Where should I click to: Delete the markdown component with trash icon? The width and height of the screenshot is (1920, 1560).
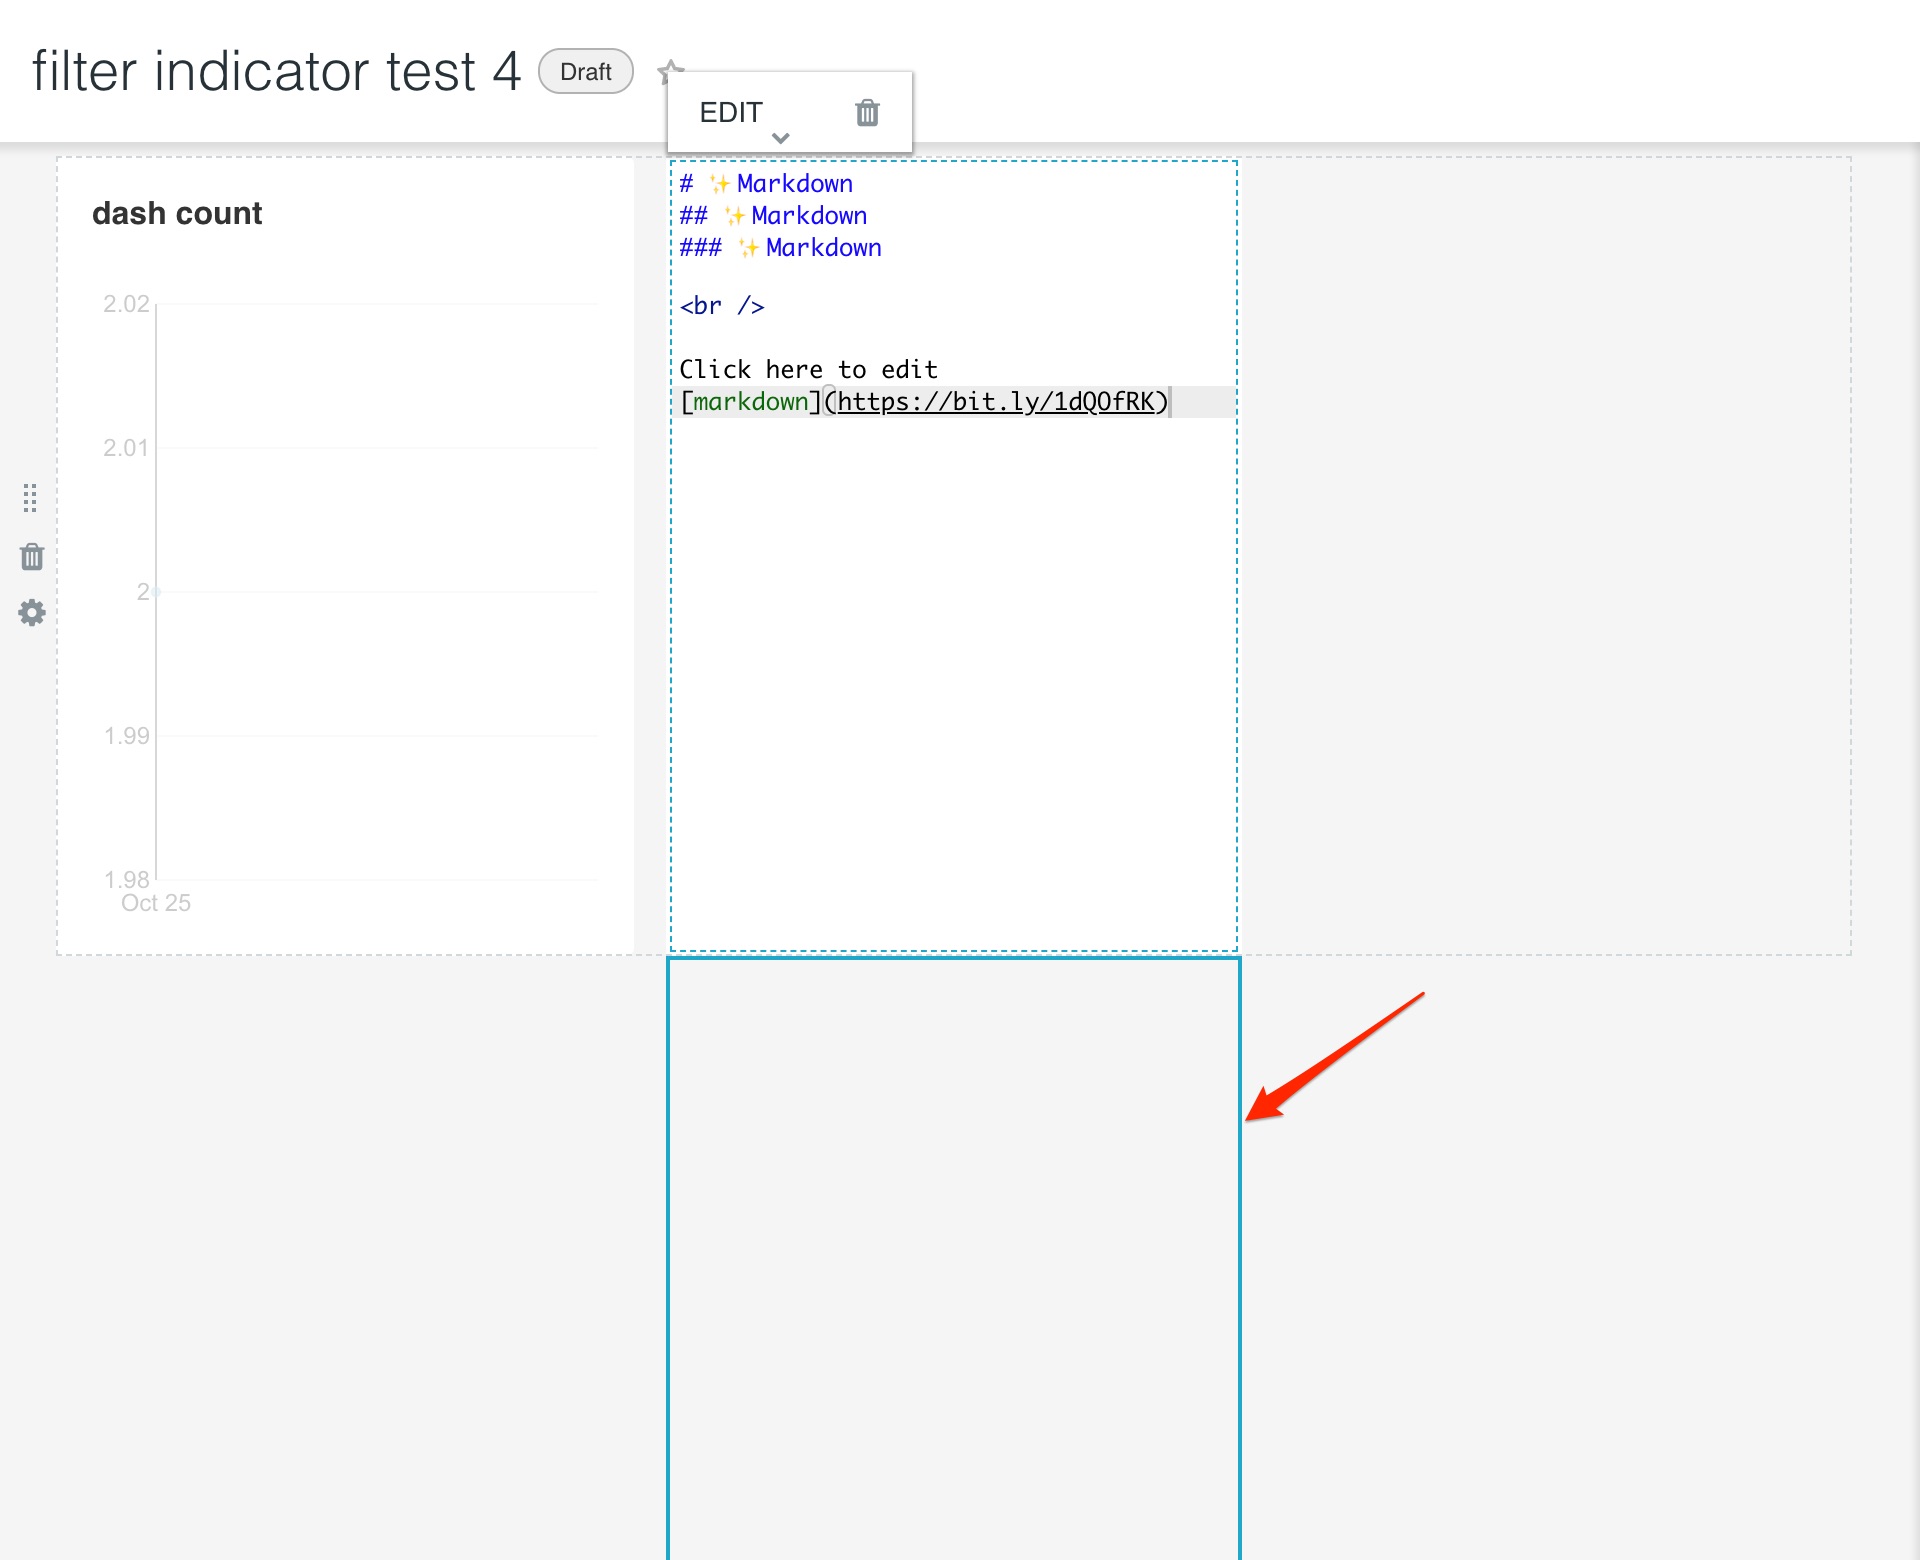[x=867, y=113]
